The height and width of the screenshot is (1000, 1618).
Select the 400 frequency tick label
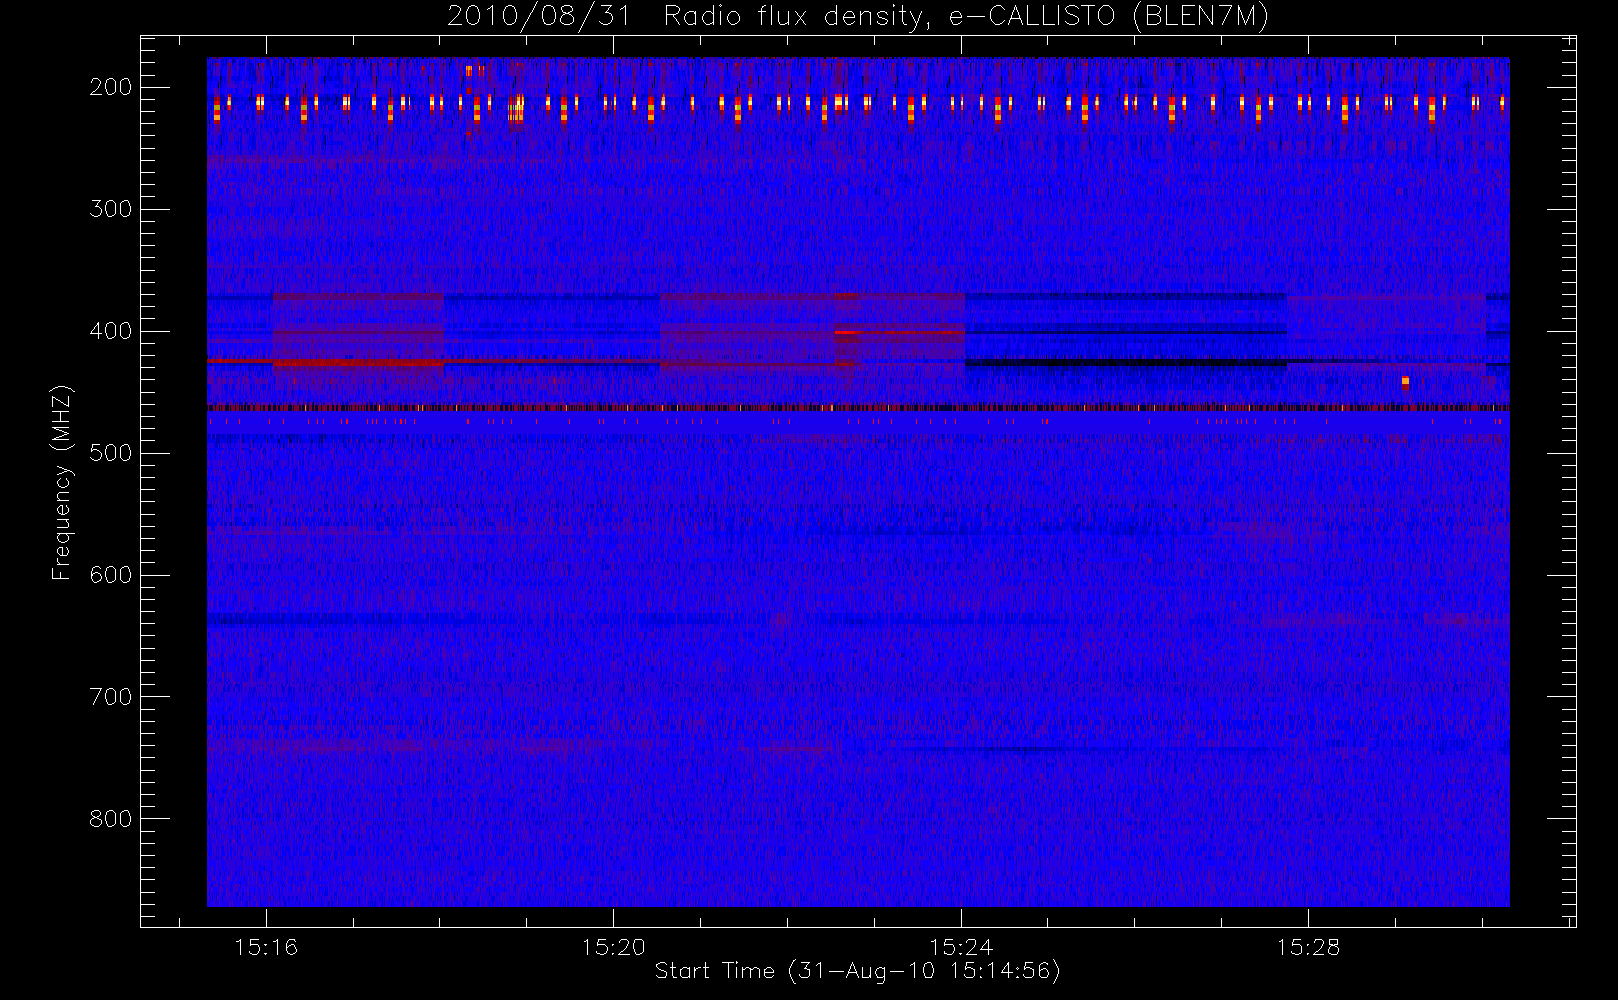click(x=110, y=331)
